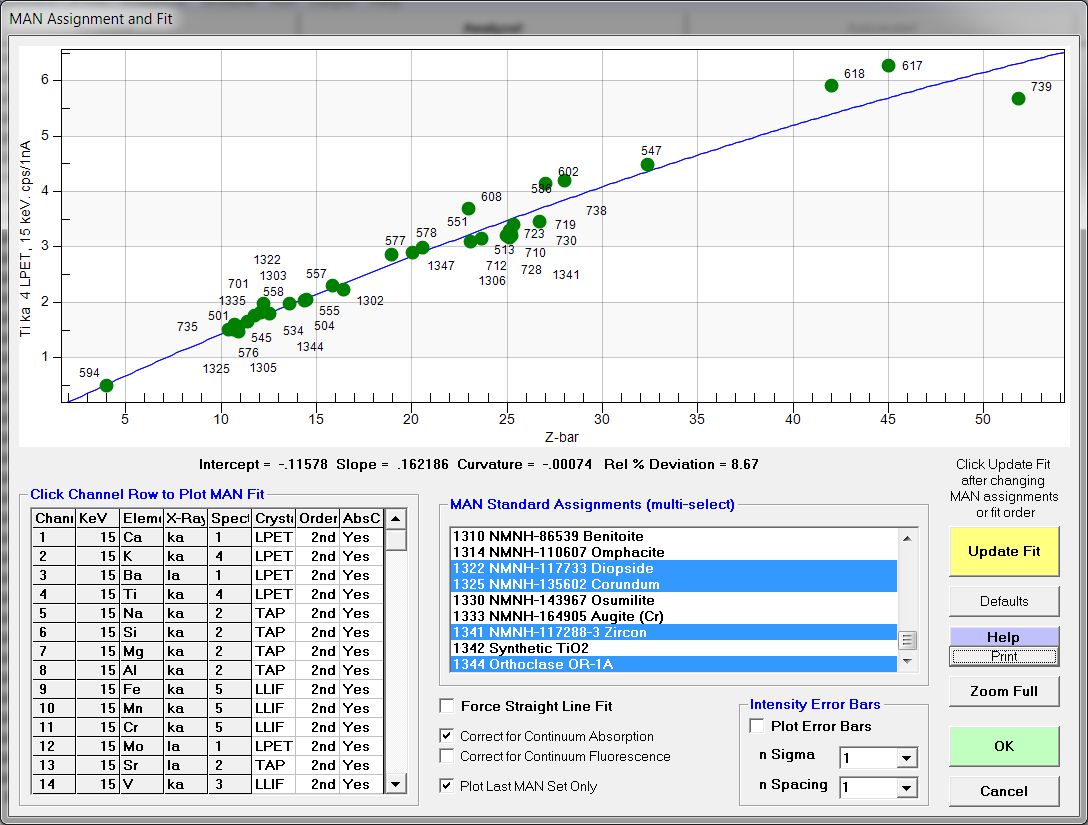Open the Help button

(x=1004, y=637)
